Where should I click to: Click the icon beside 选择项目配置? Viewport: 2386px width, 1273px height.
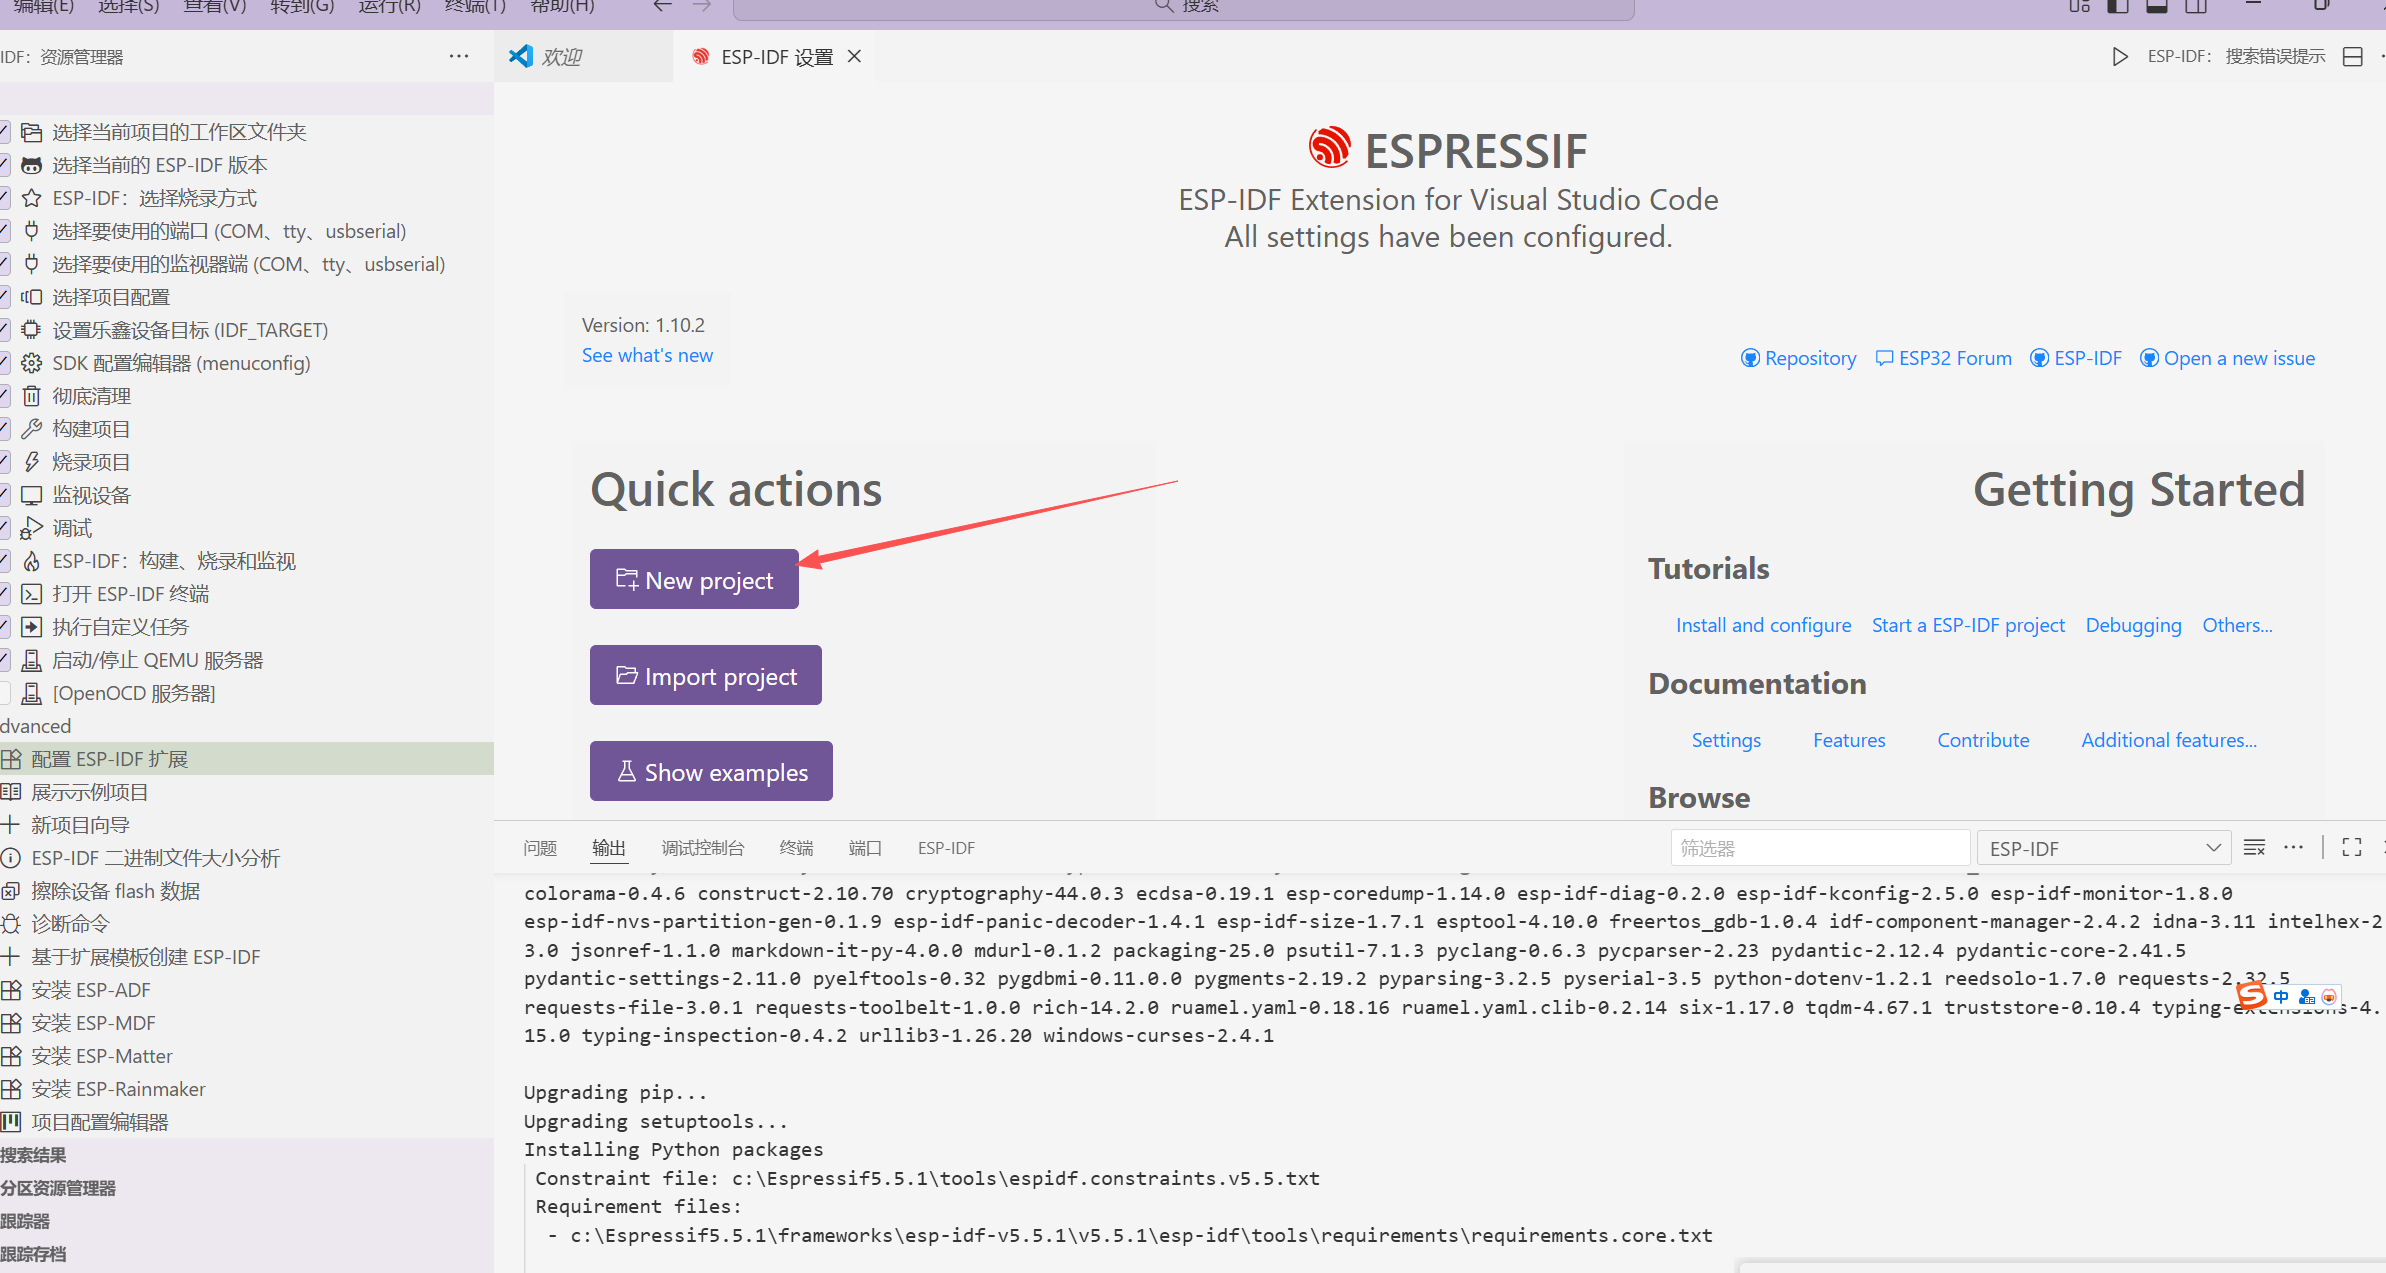32,297
